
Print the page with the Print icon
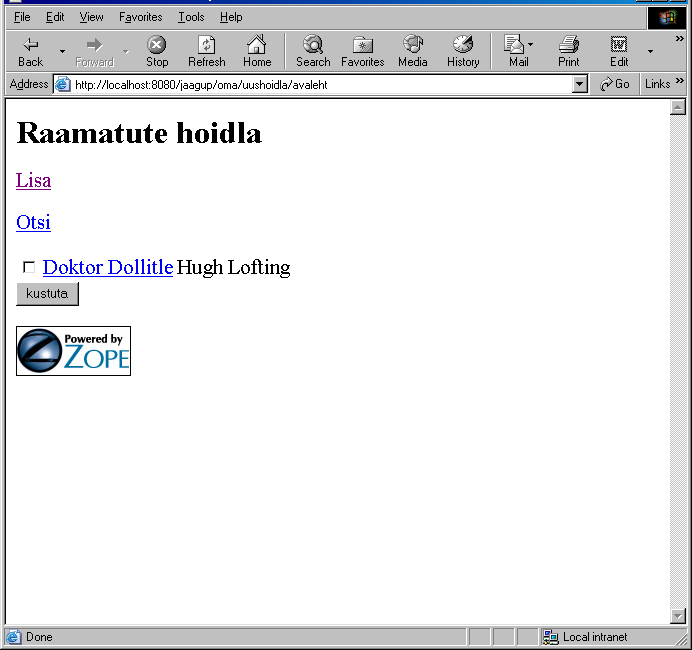pos(568,51)
